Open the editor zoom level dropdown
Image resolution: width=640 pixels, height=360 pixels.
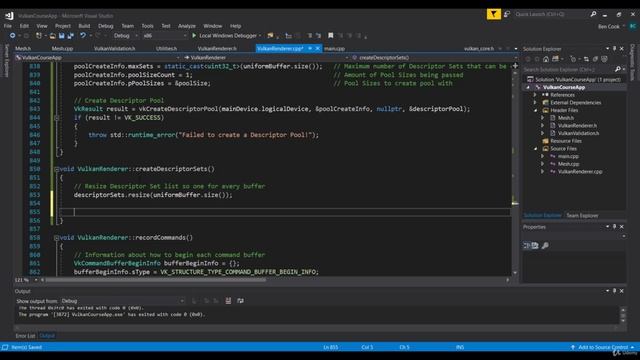(36, 280)
